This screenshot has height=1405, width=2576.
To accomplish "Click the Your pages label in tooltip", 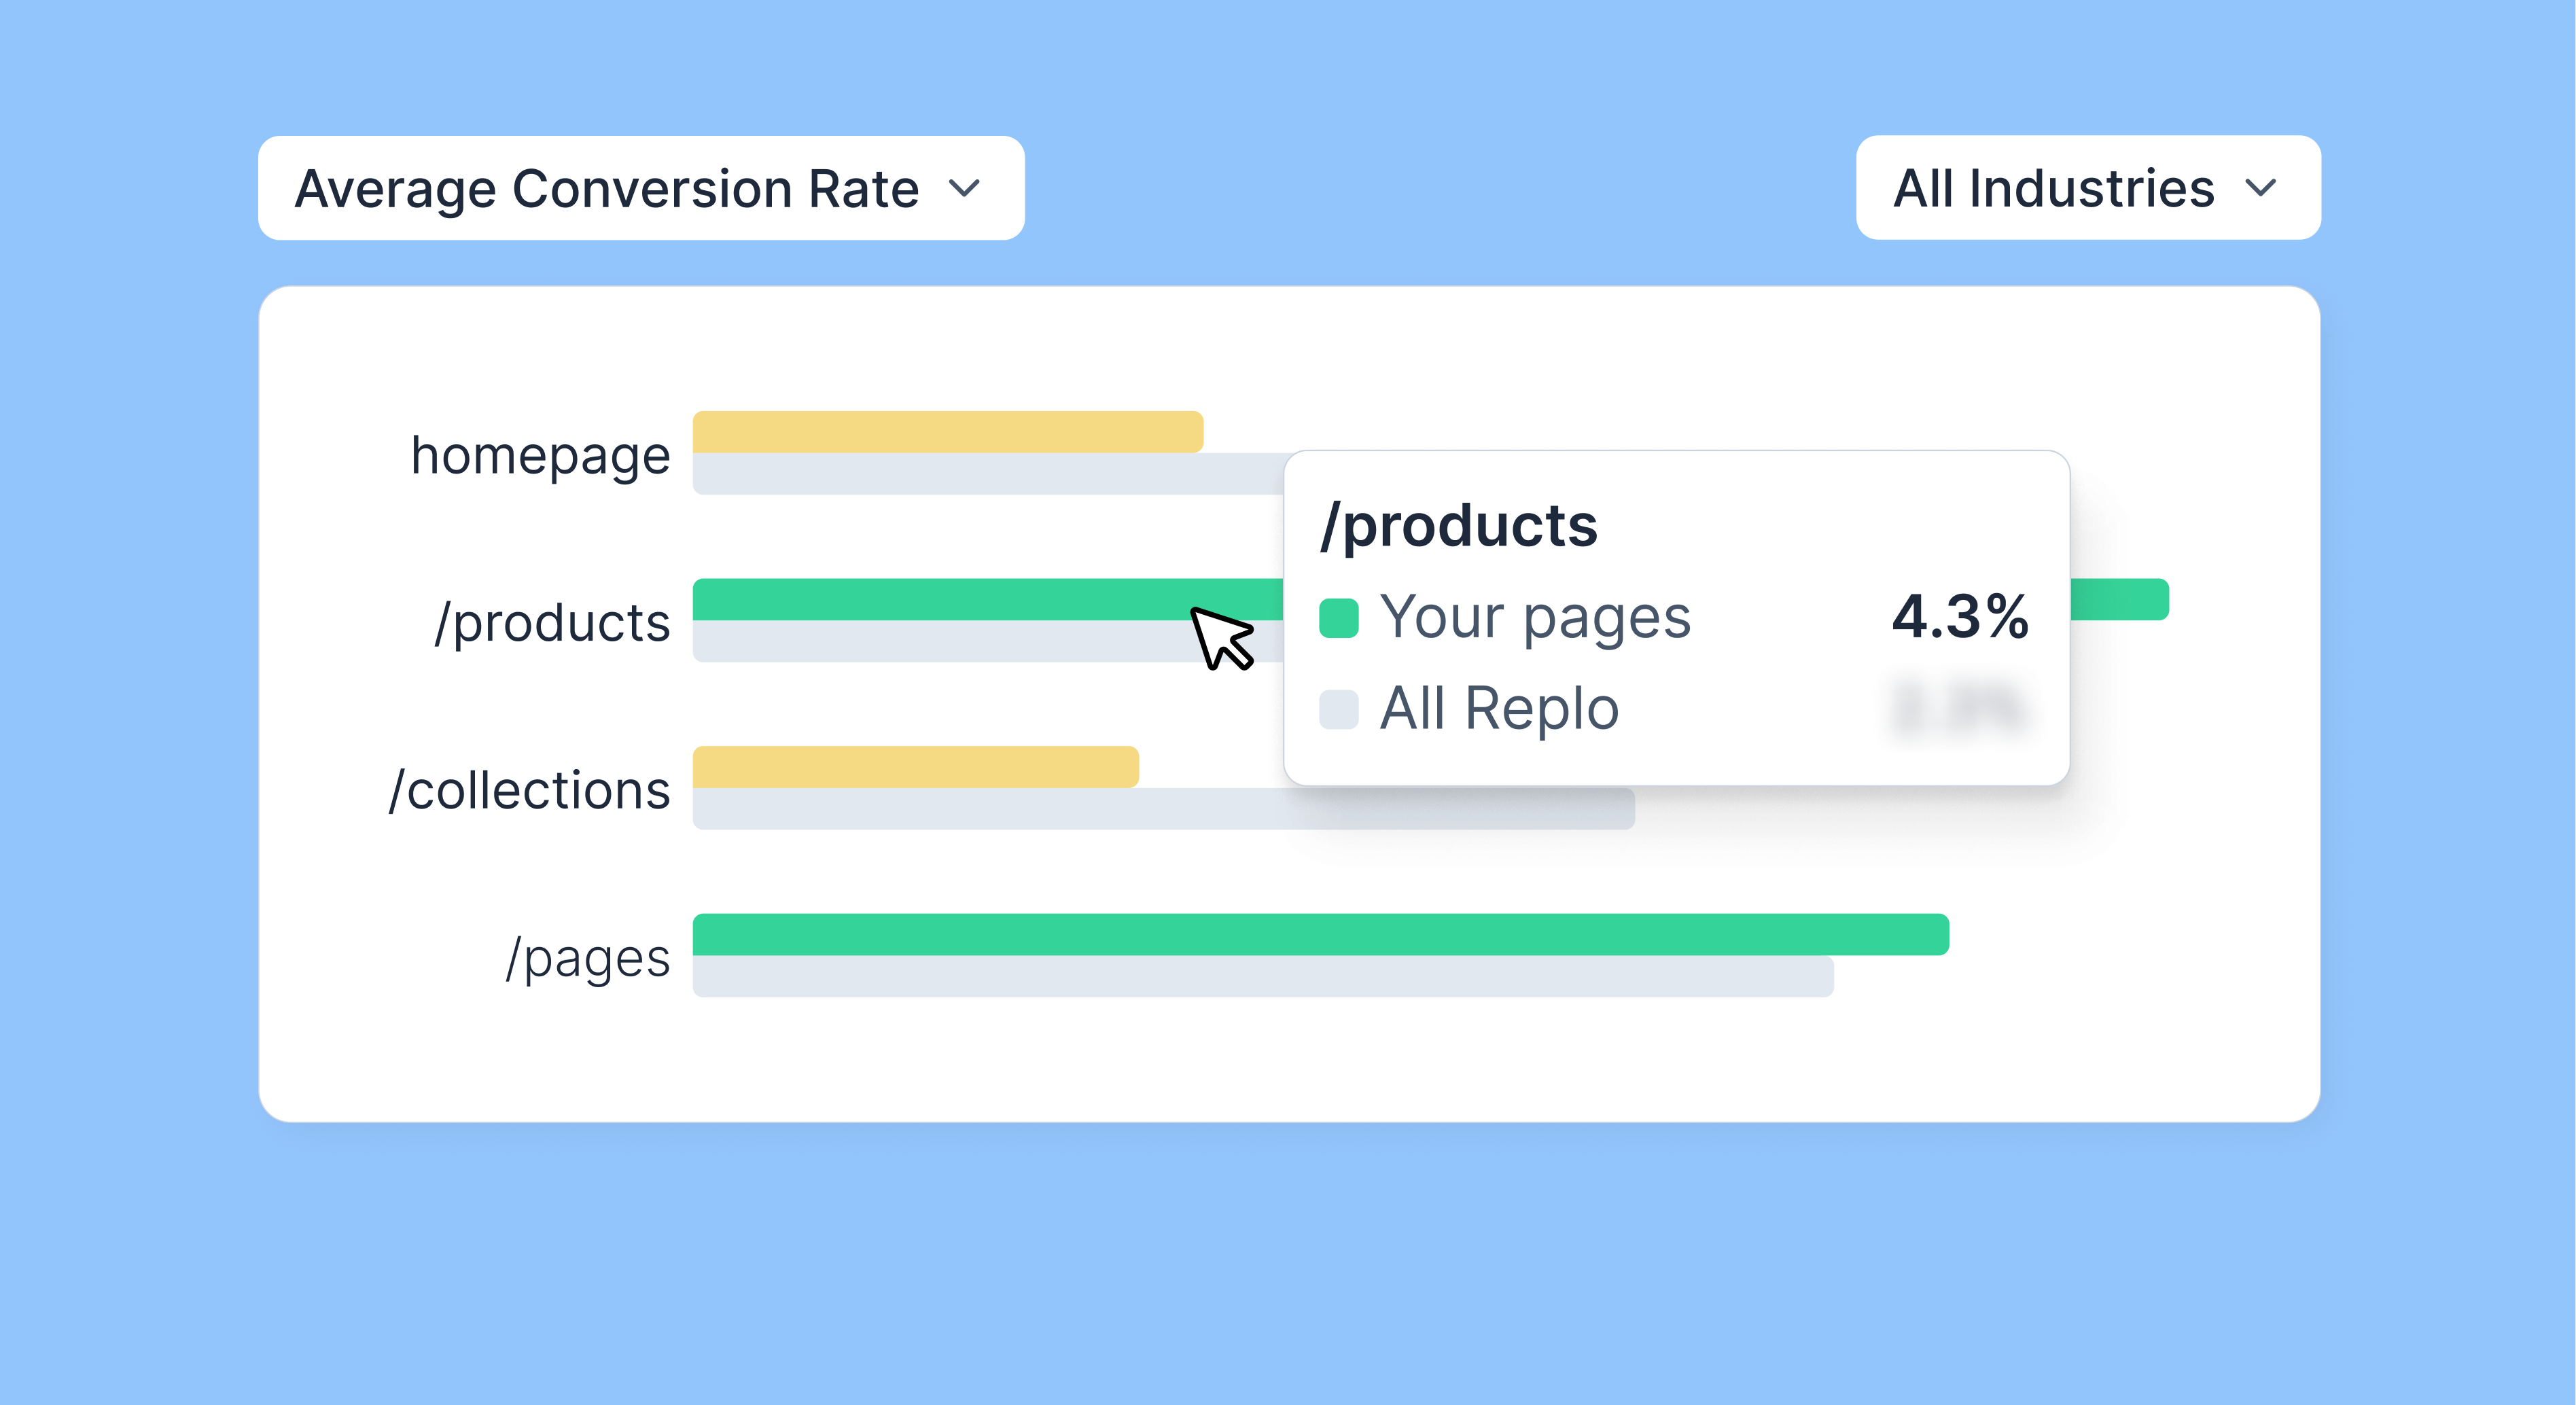I will [x=1535, y=617].
